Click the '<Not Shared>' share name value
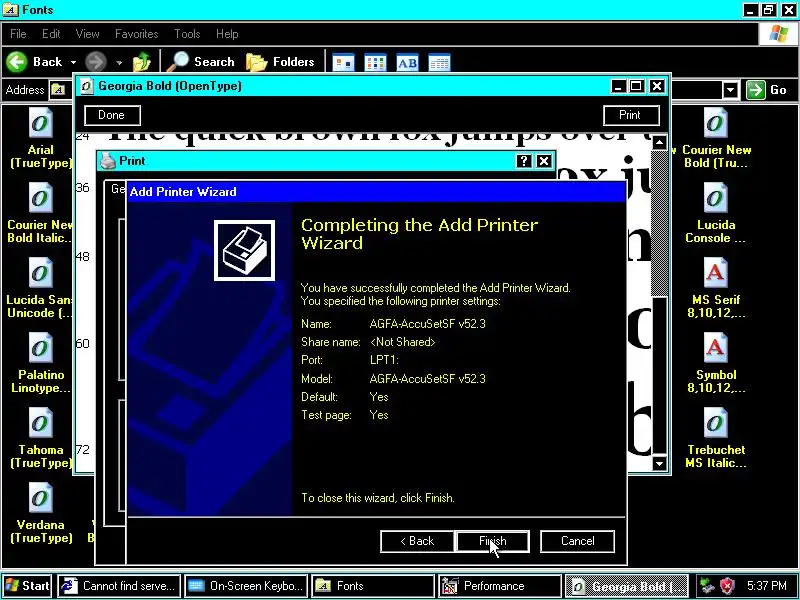 [403, 342]
